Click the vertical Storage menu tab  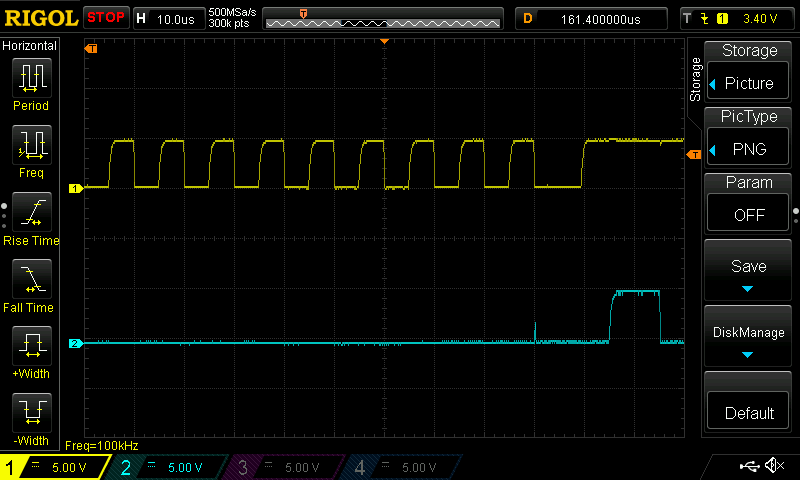[695, 79]
